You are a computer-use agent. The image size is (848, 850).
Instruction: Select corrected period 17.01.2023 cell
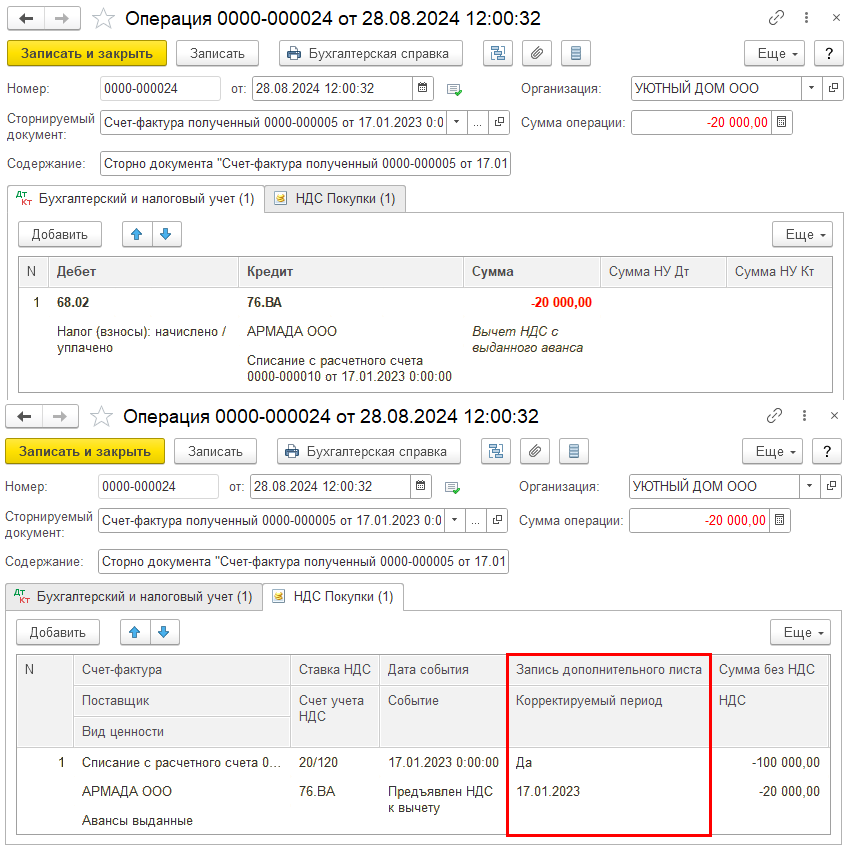tap(548, 791)
